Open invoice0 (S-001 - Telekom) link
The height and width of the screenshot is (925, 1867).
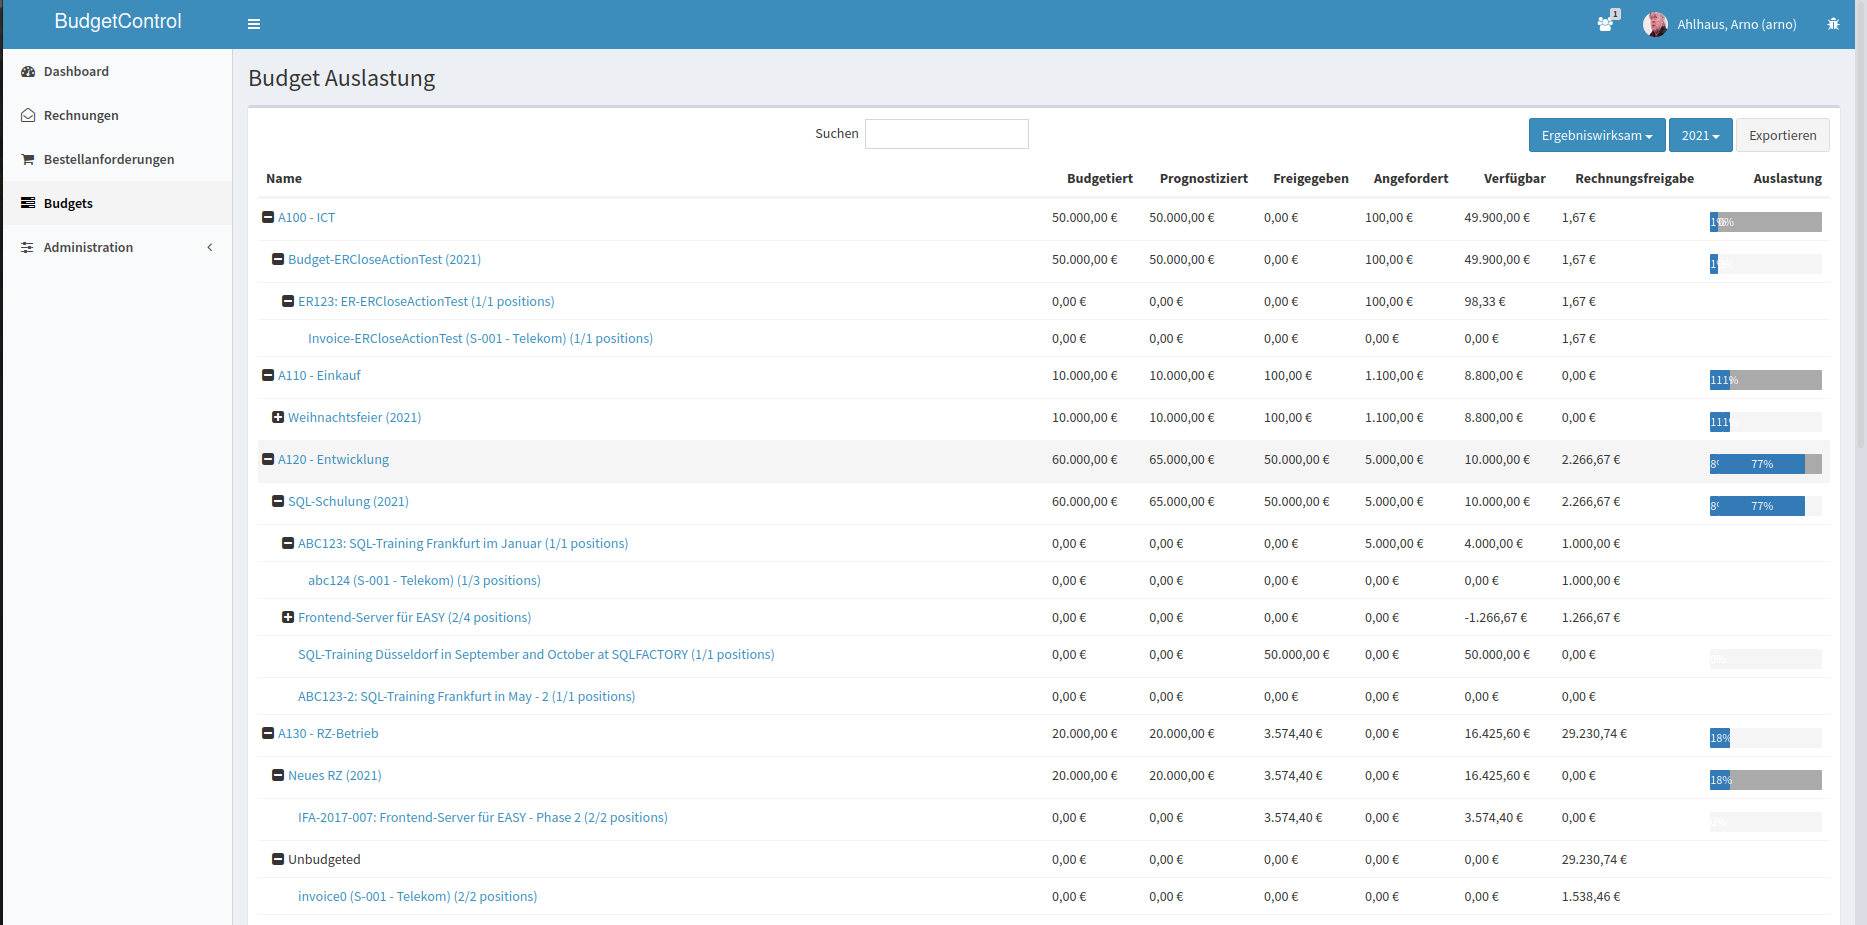(x=417, y=896)
